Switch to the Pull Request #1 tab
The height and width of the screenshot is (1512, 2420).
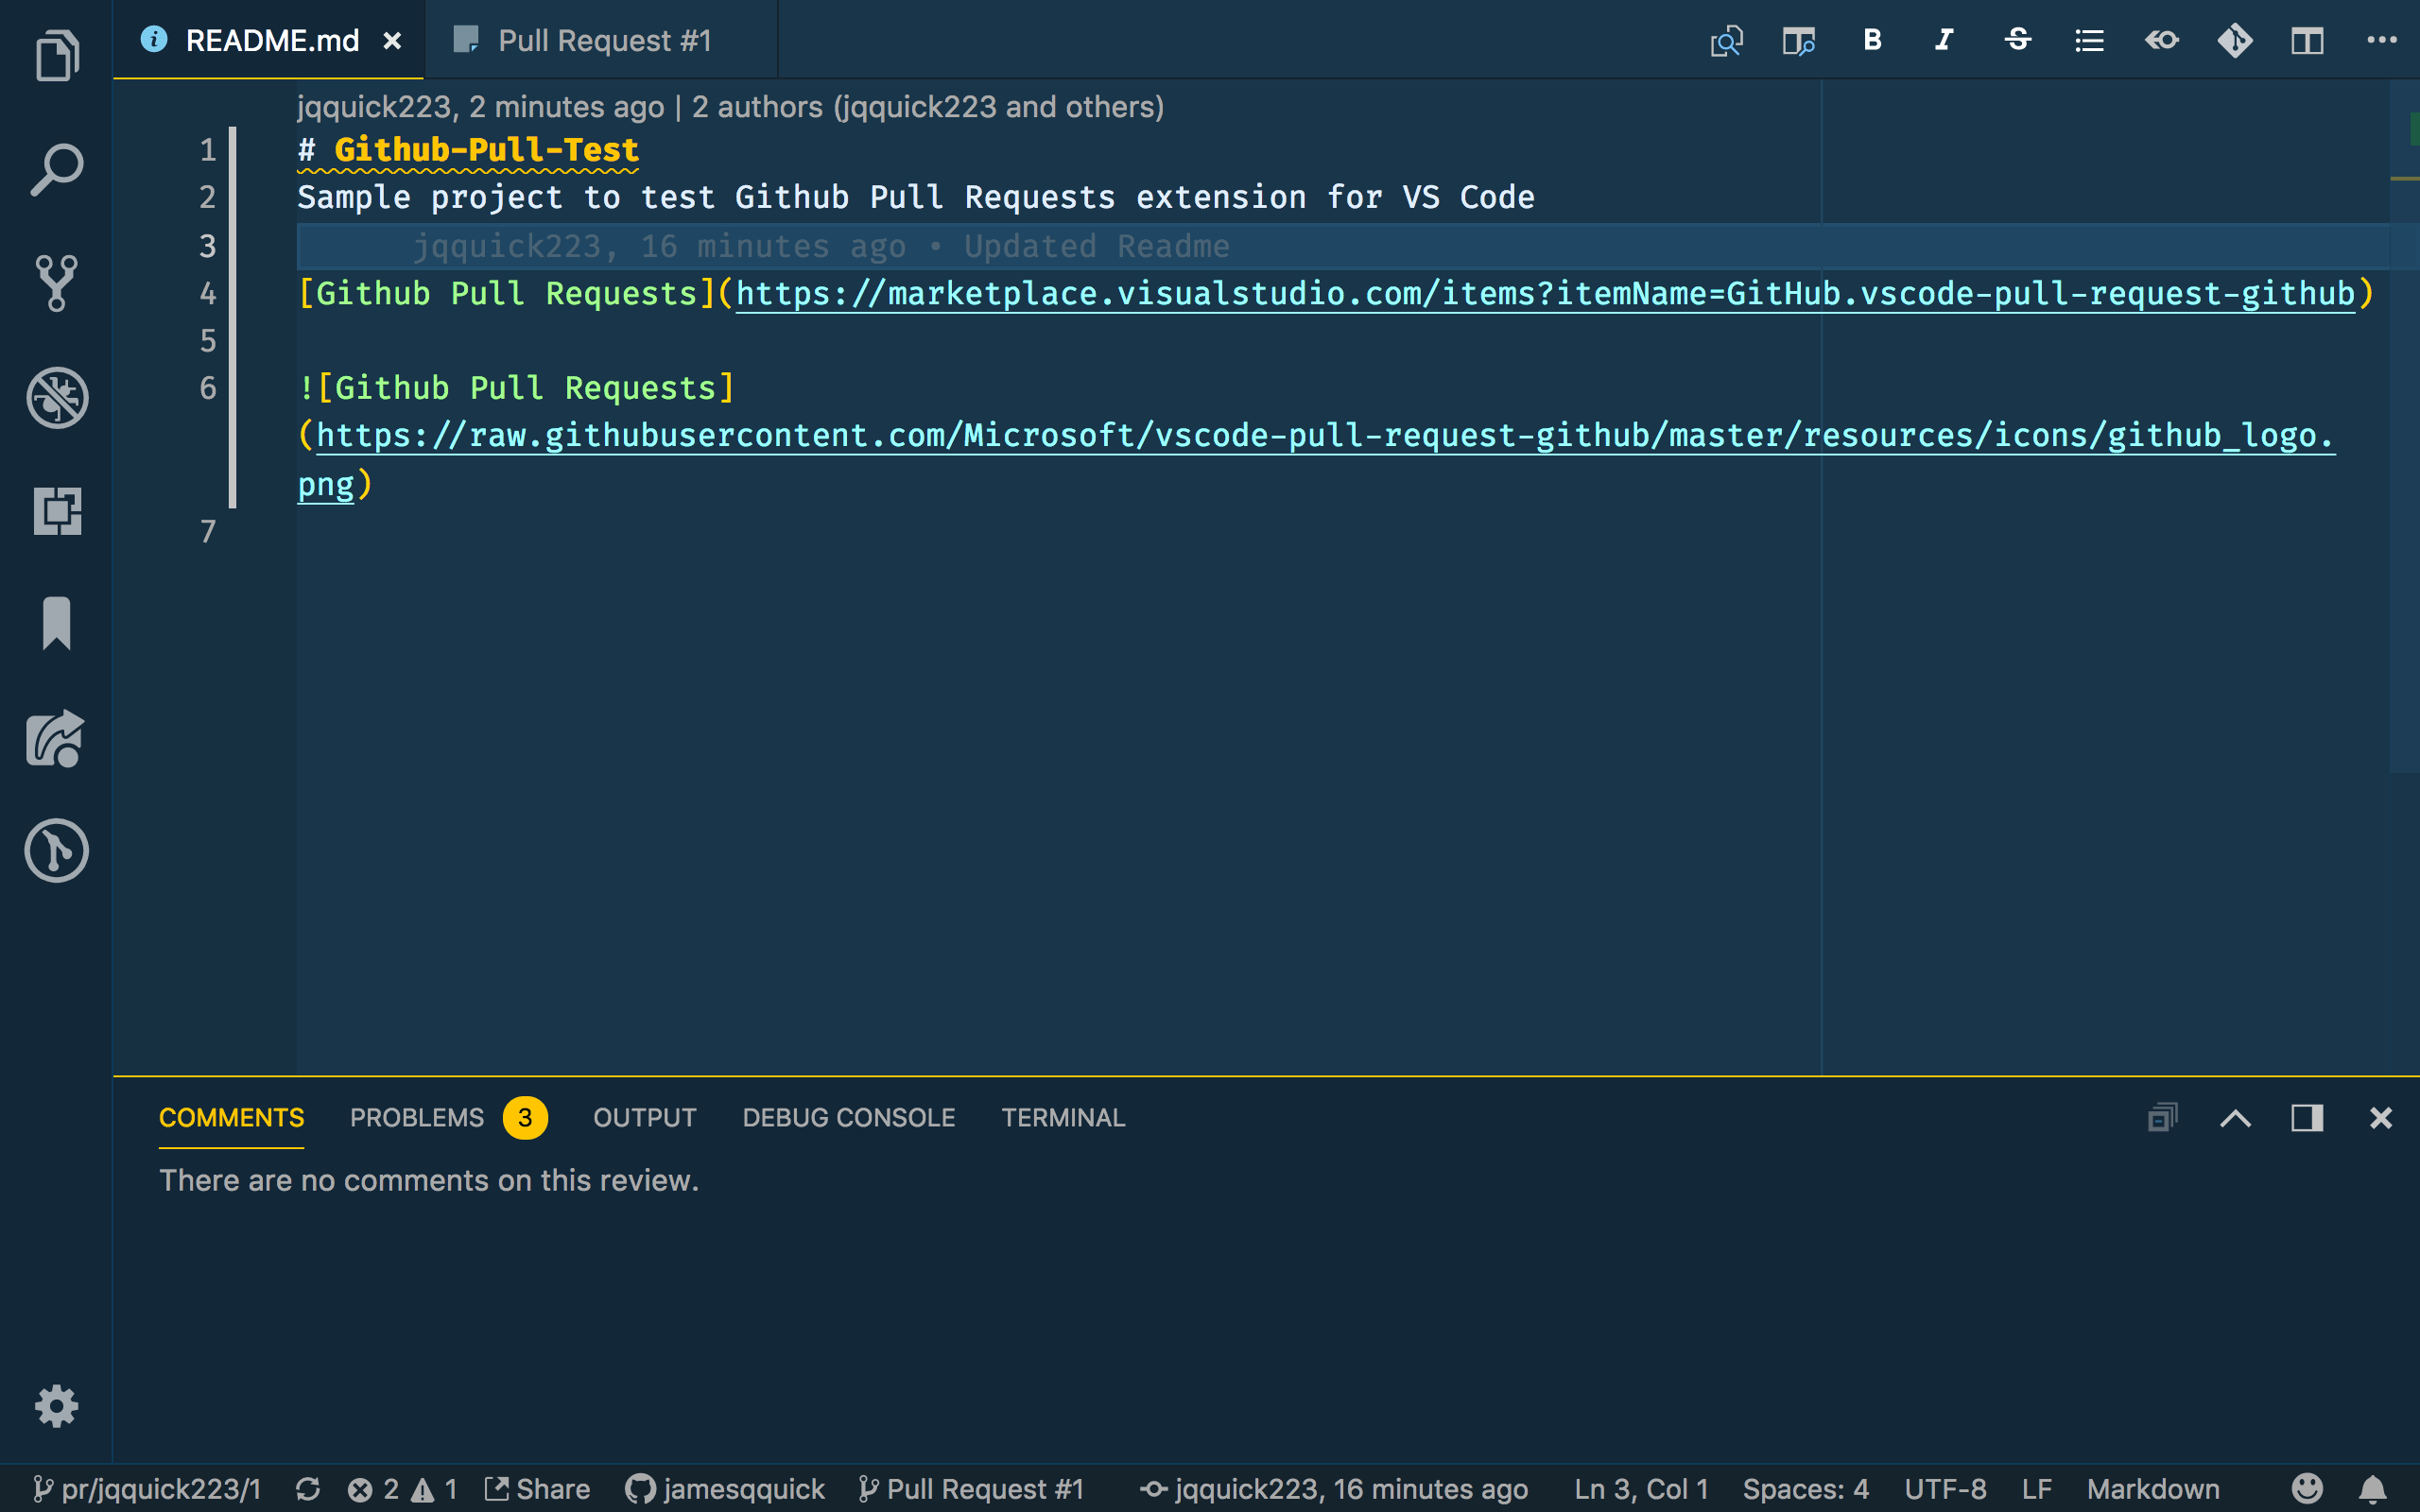click(x=603, y=40)
